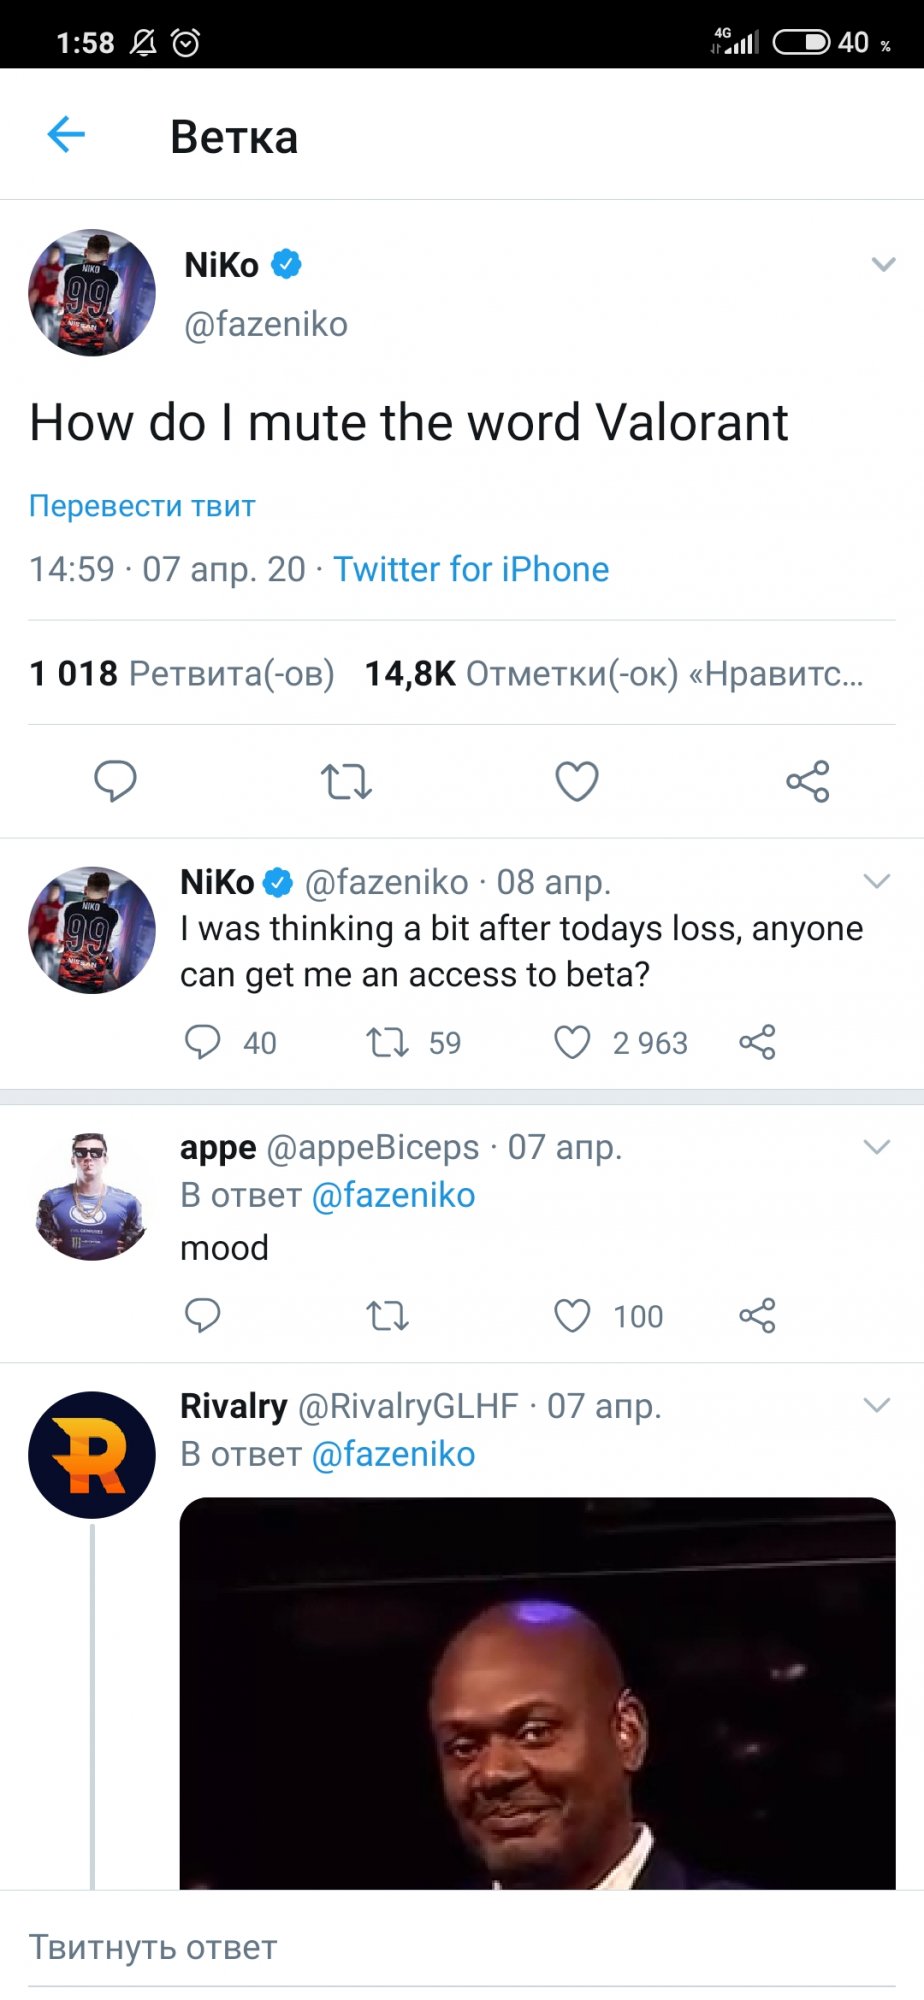Click the retweet icon on the main tweet
Screen dimensions: 924x2000
coord(345,783)
